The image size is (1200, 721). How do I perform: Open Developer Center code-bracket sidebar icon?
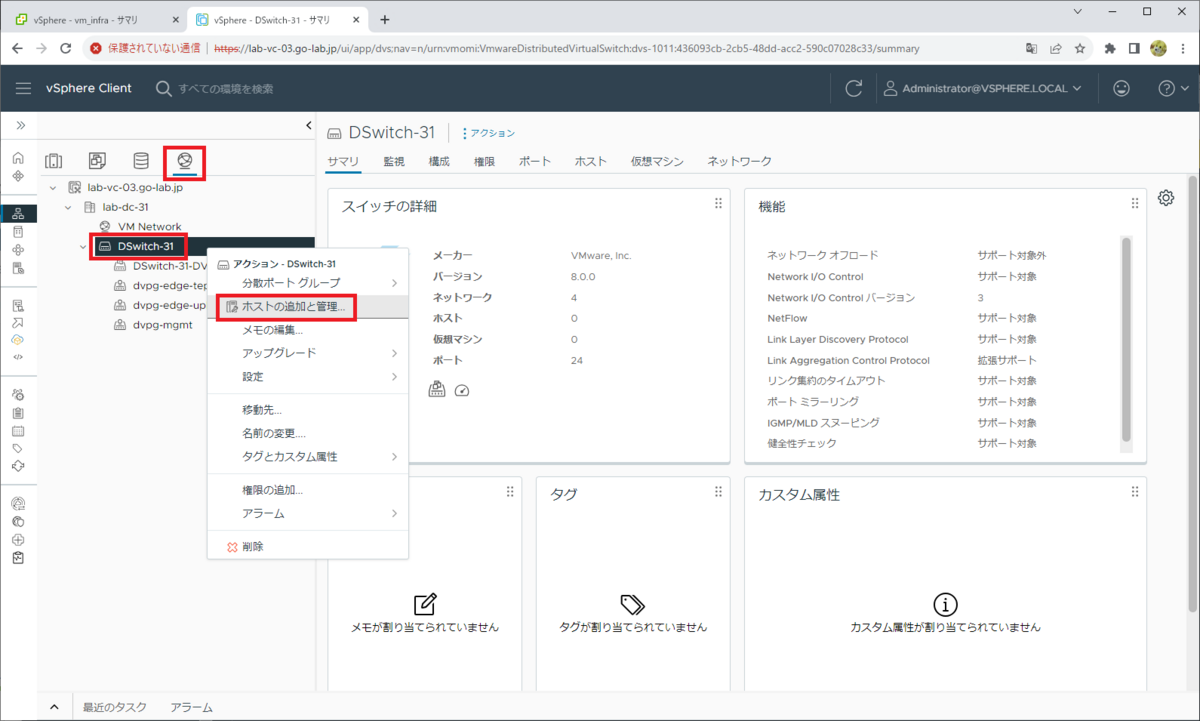18,356
